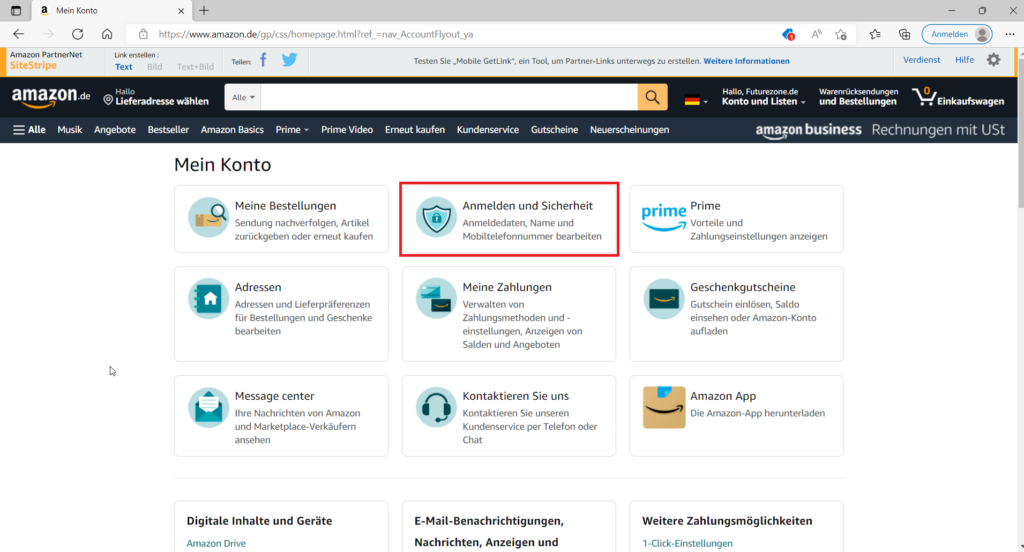
Task: Open the Einkaufswagen cart icon
Action: tap(958, 97)
